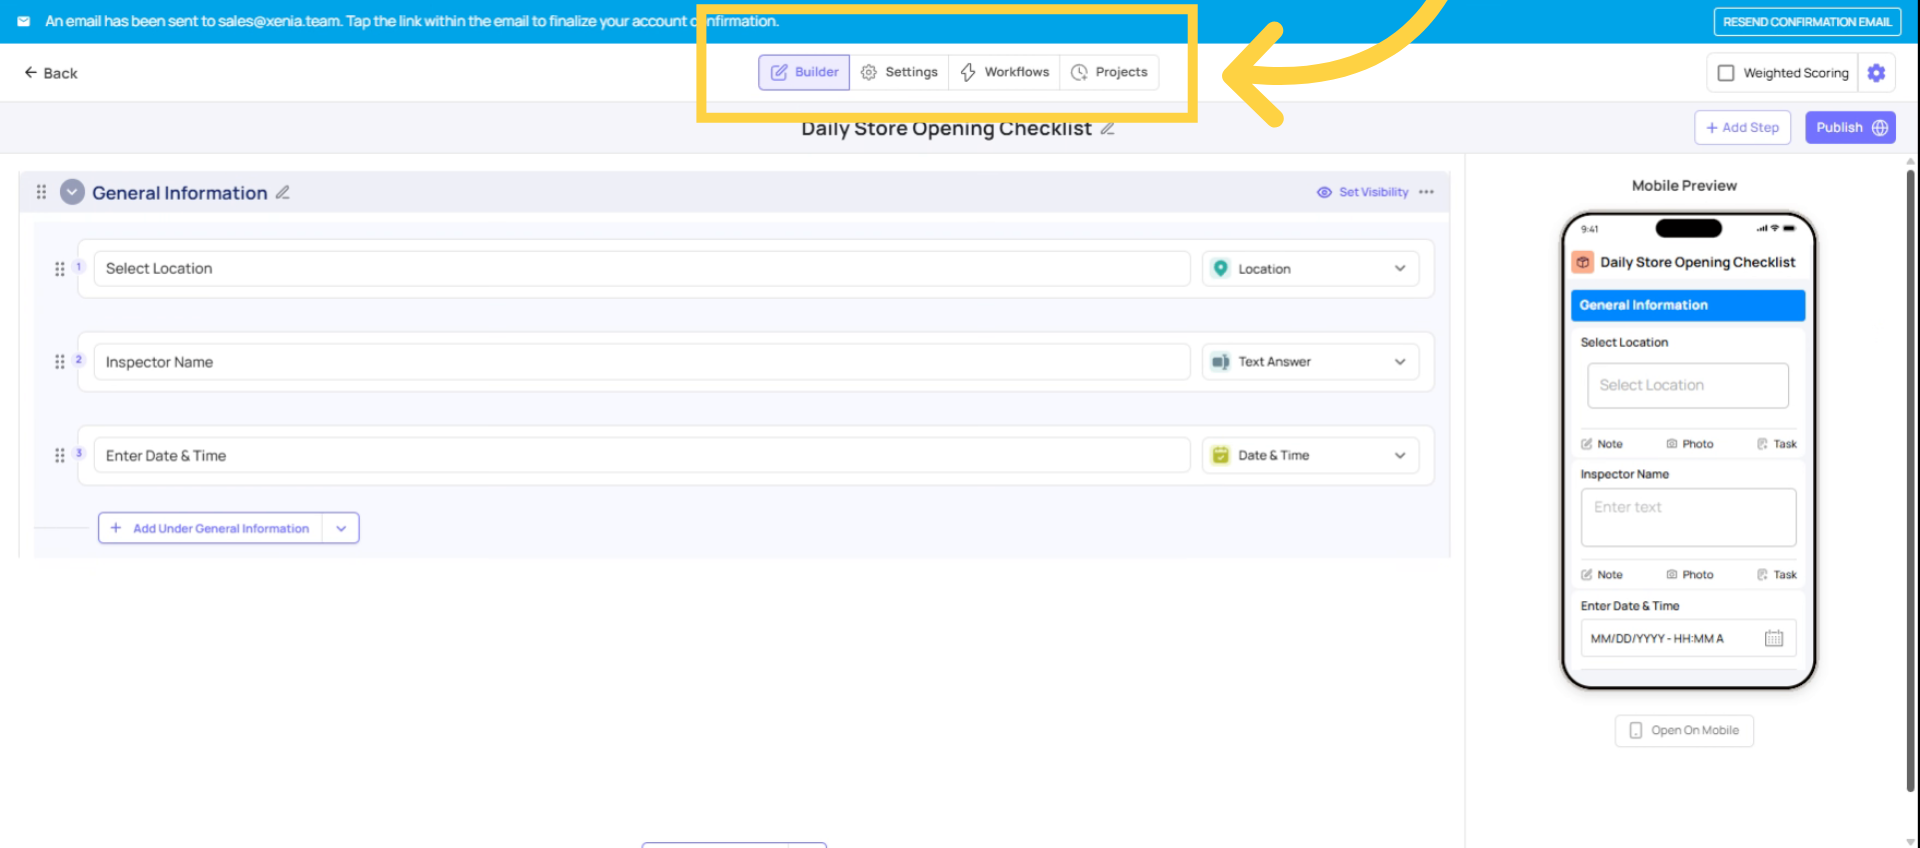Click Open On Mobile button
This screenshot has height=848, width=1920.
(1684, 730)
